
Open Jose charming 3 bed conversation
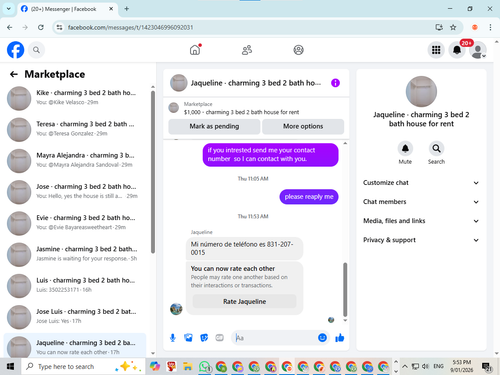(75, 192)
